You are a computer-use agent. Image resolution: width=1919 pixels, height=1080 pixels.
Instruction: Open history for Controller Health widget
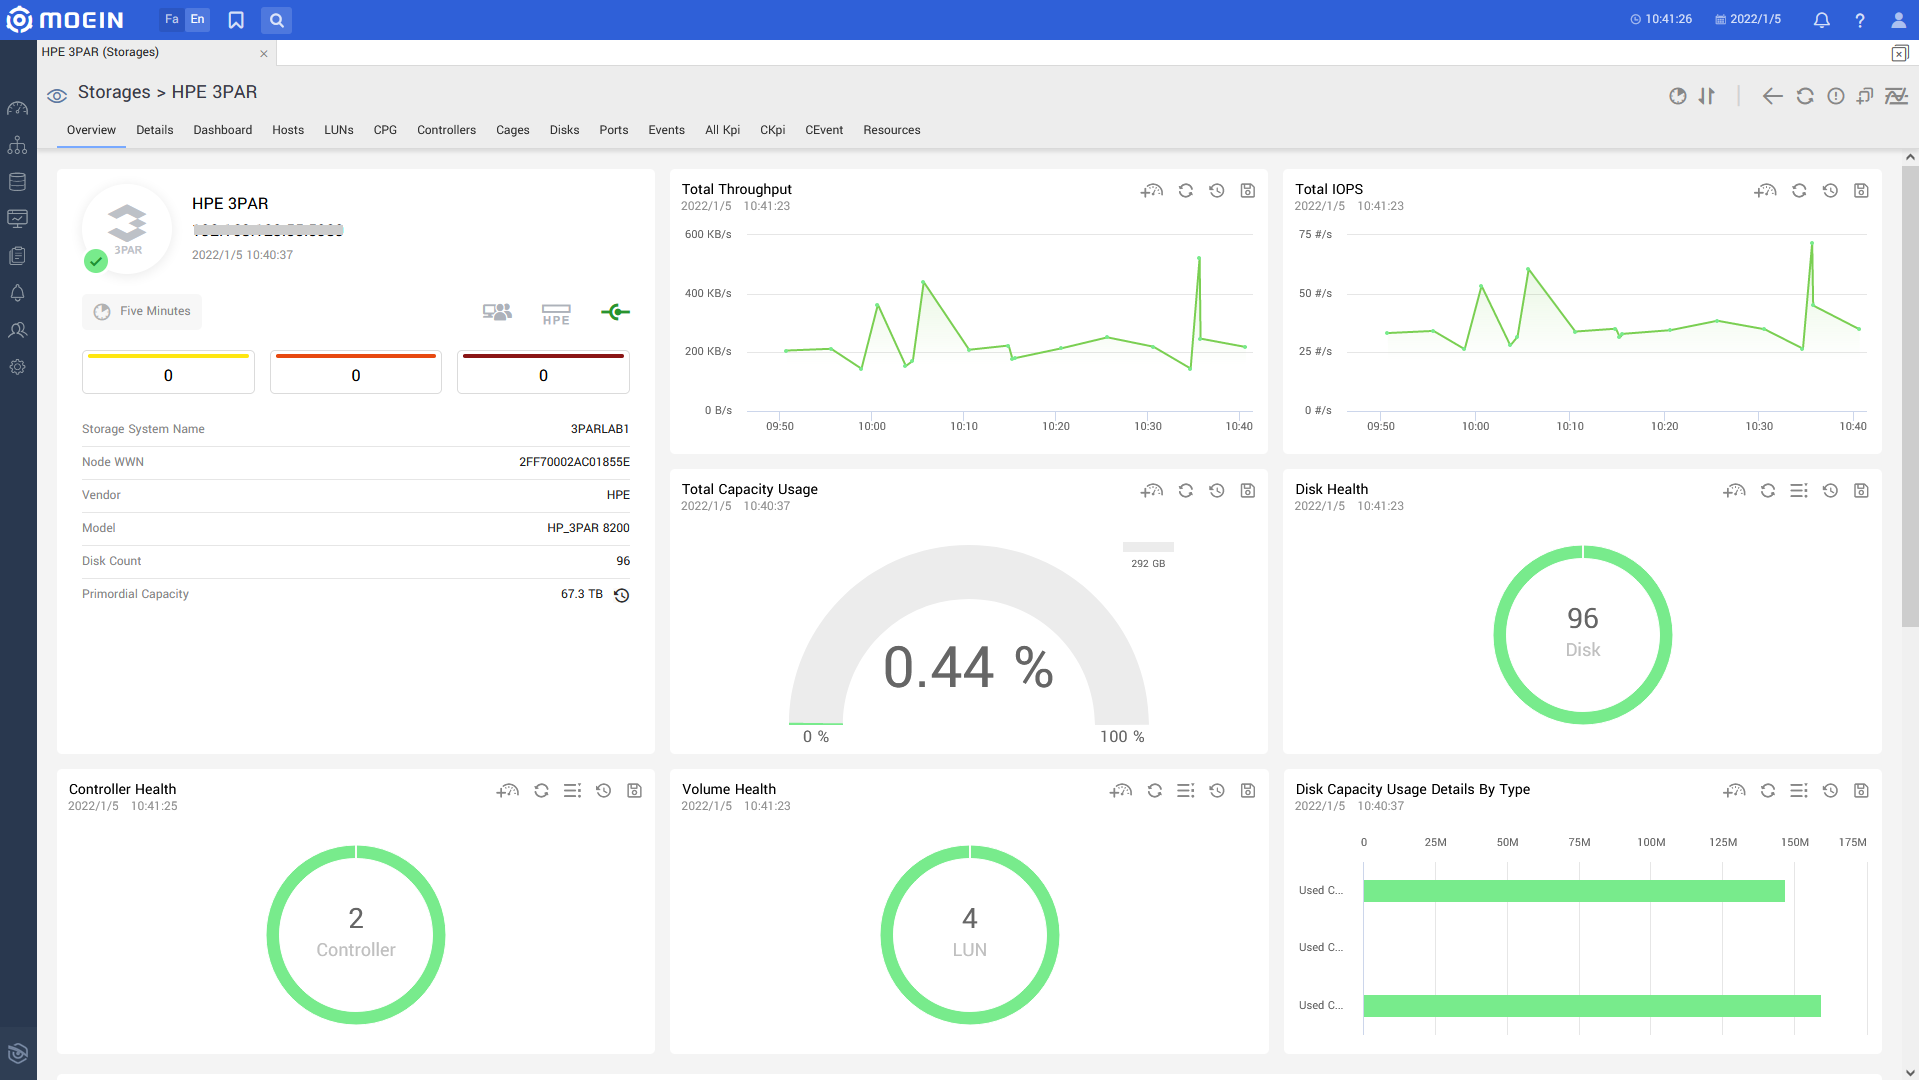tap(603, 790)
